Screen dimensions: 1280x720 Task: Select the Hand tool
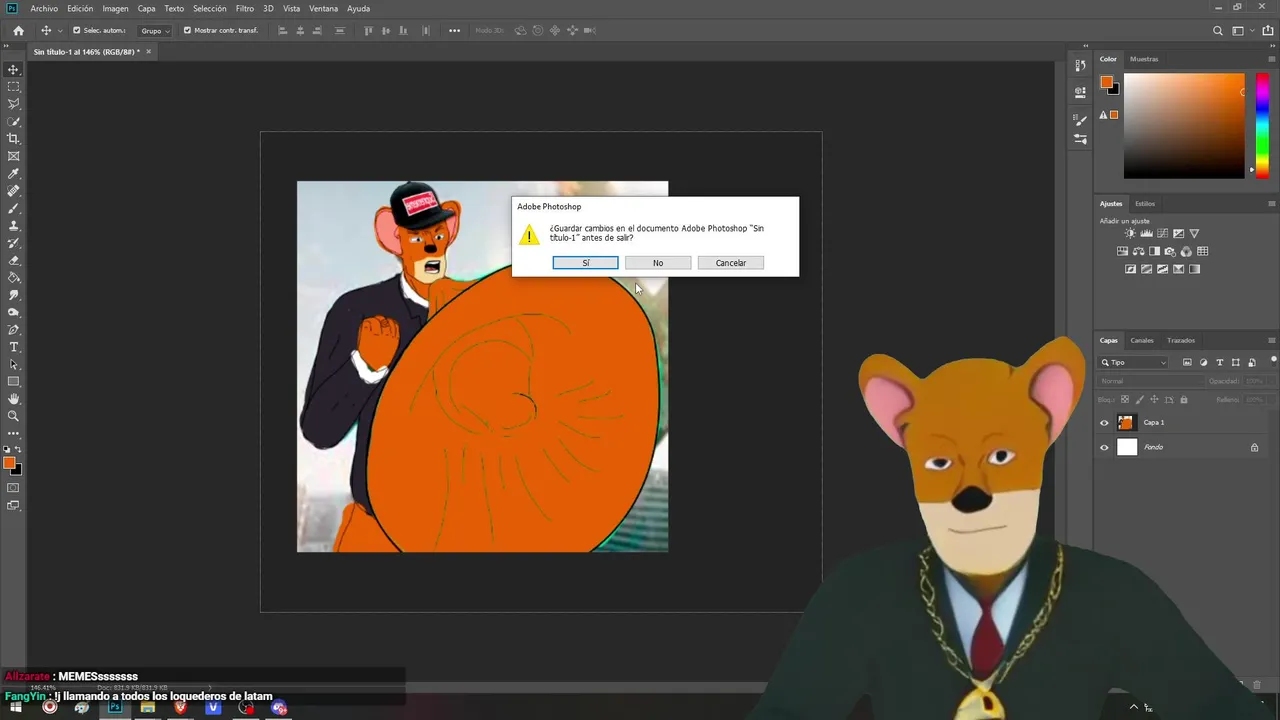tap(14, 399)
